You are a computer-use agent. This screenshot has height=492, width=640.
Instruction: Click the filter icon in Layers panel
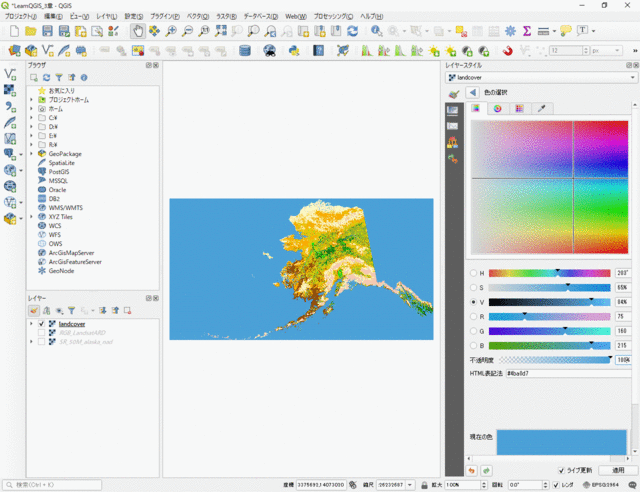click(x=71, y=310)
